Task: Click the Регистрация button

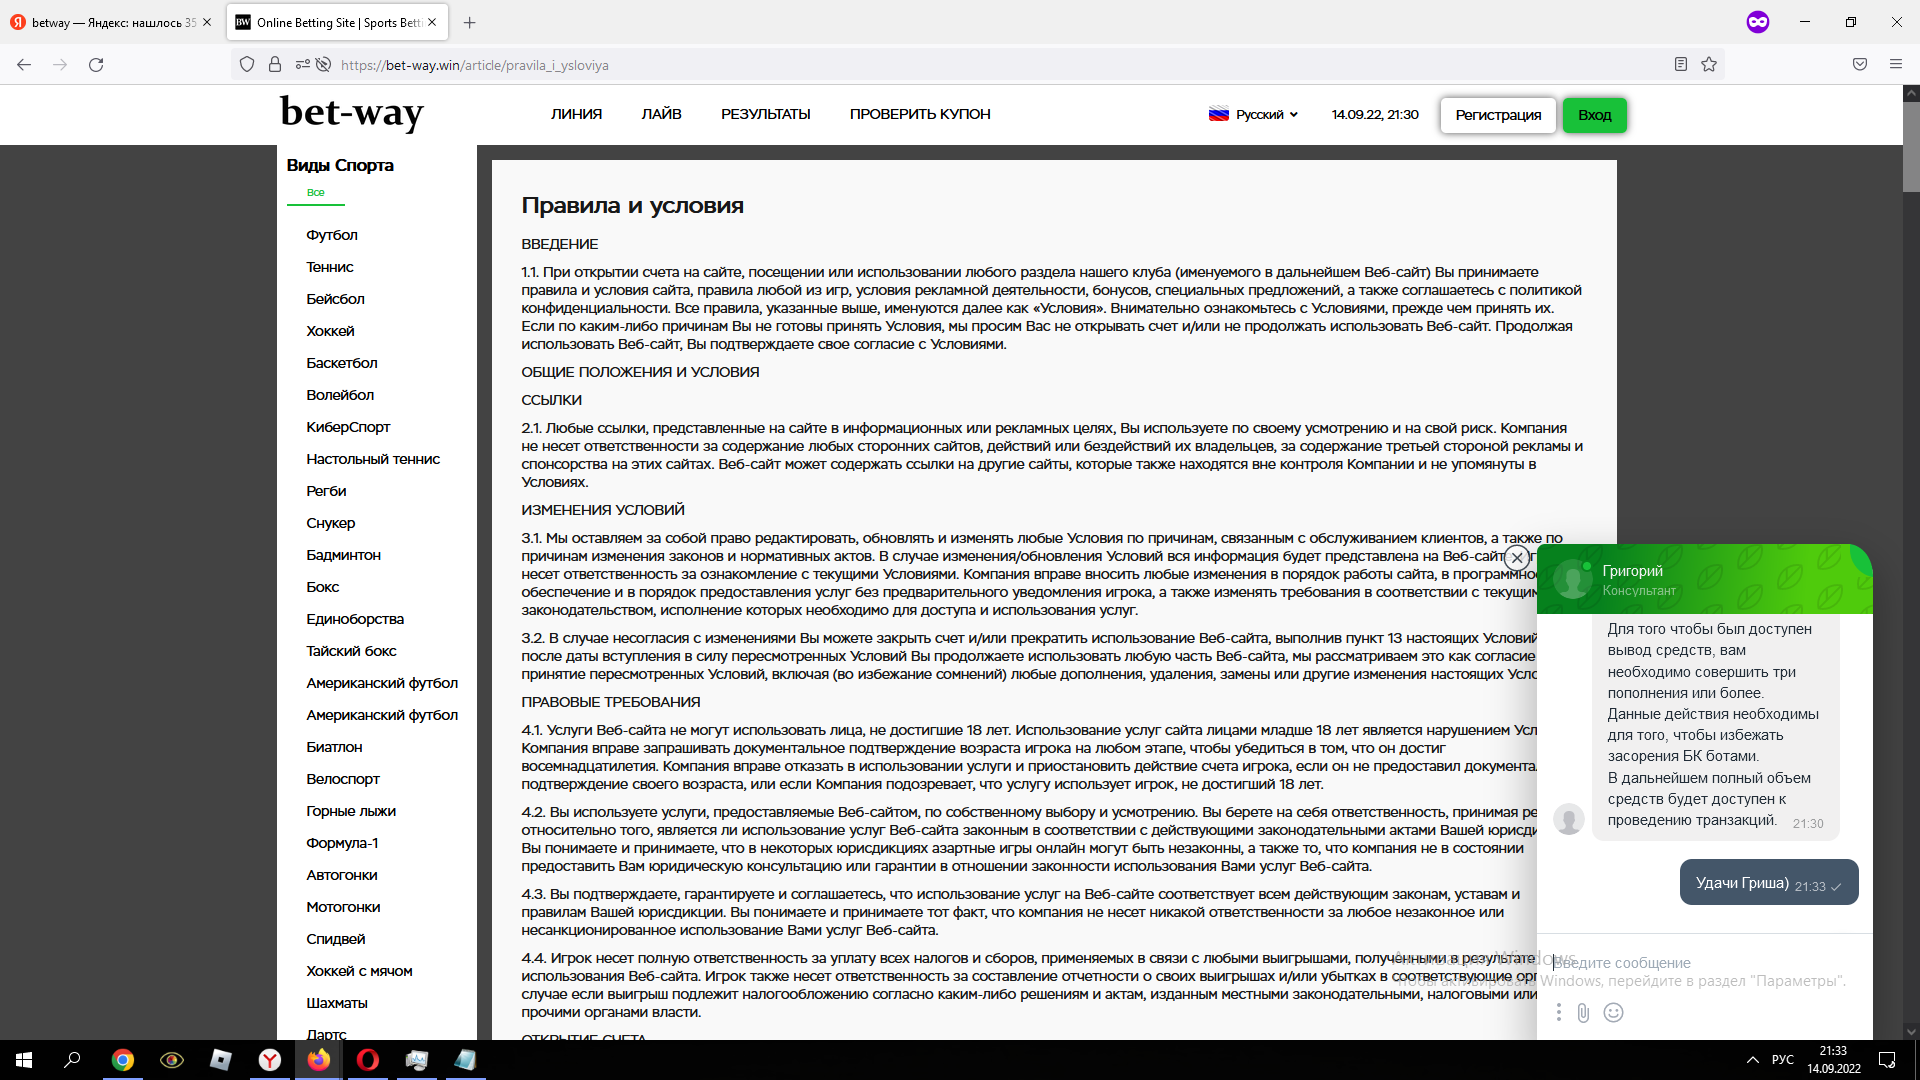Action: point(1498,115)
